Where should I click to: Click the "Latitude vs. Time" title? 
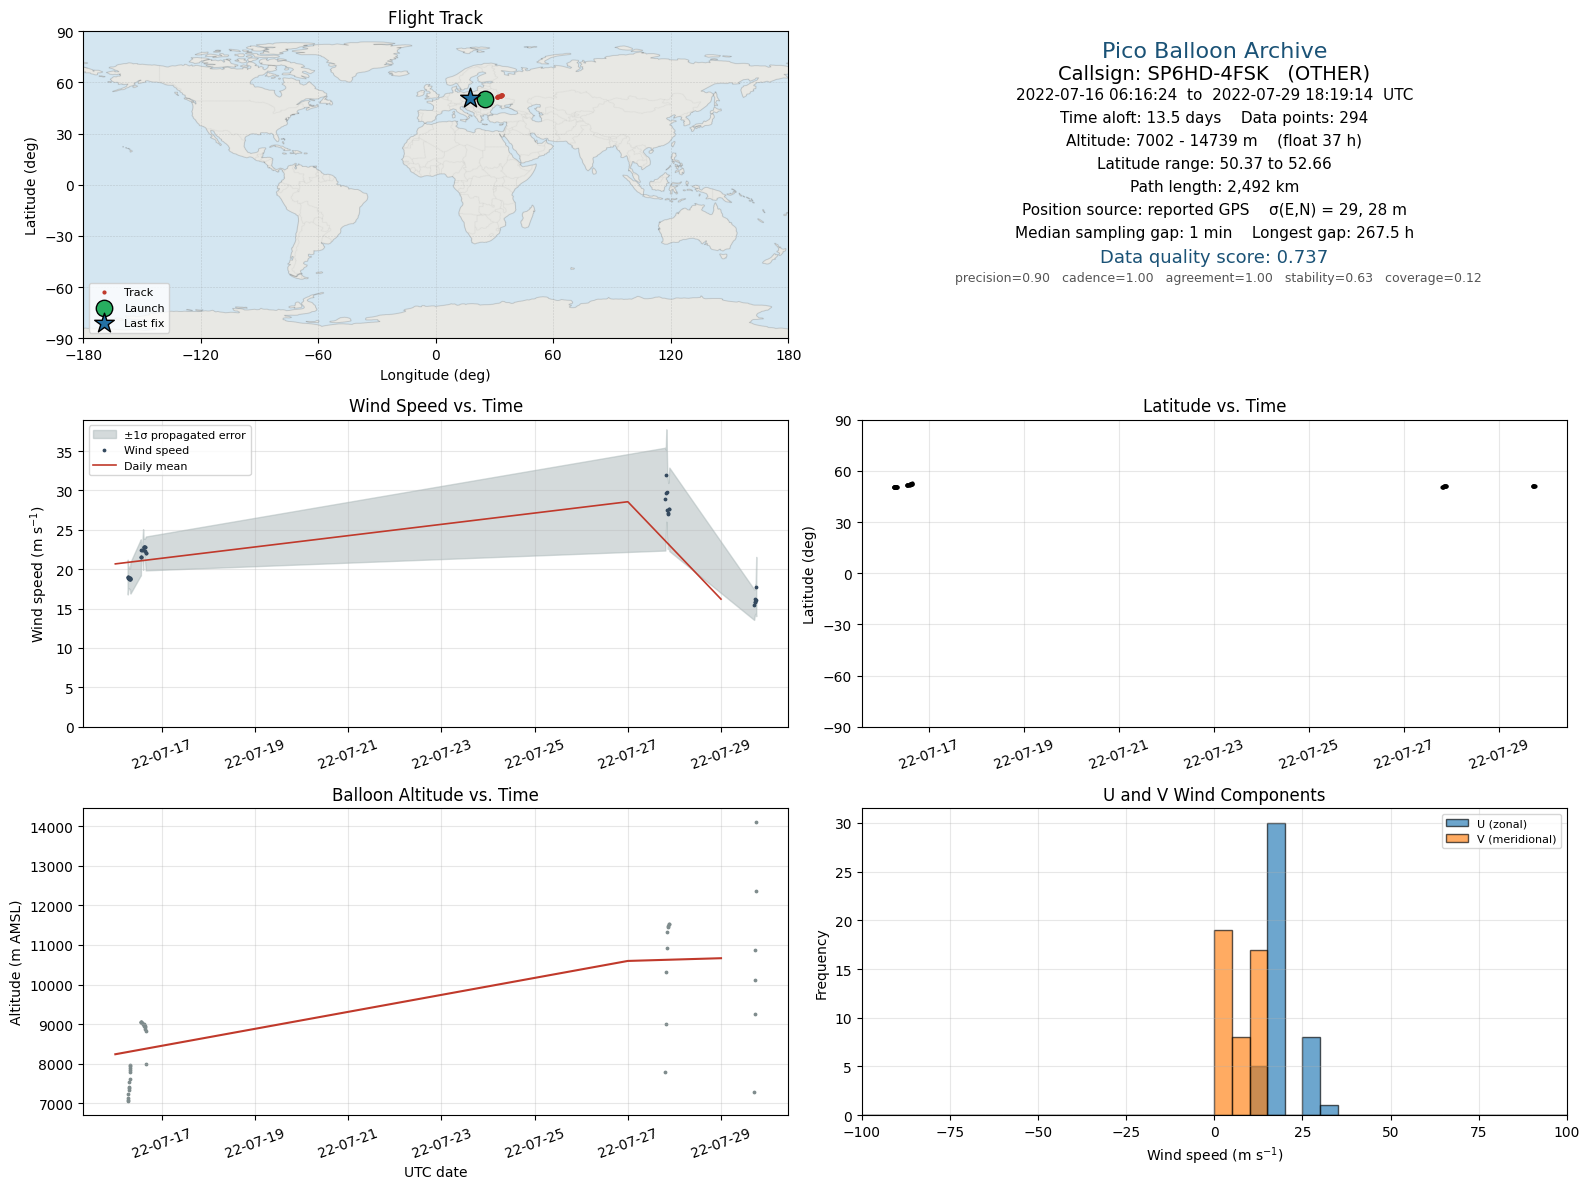click(x=1214, y=406)
